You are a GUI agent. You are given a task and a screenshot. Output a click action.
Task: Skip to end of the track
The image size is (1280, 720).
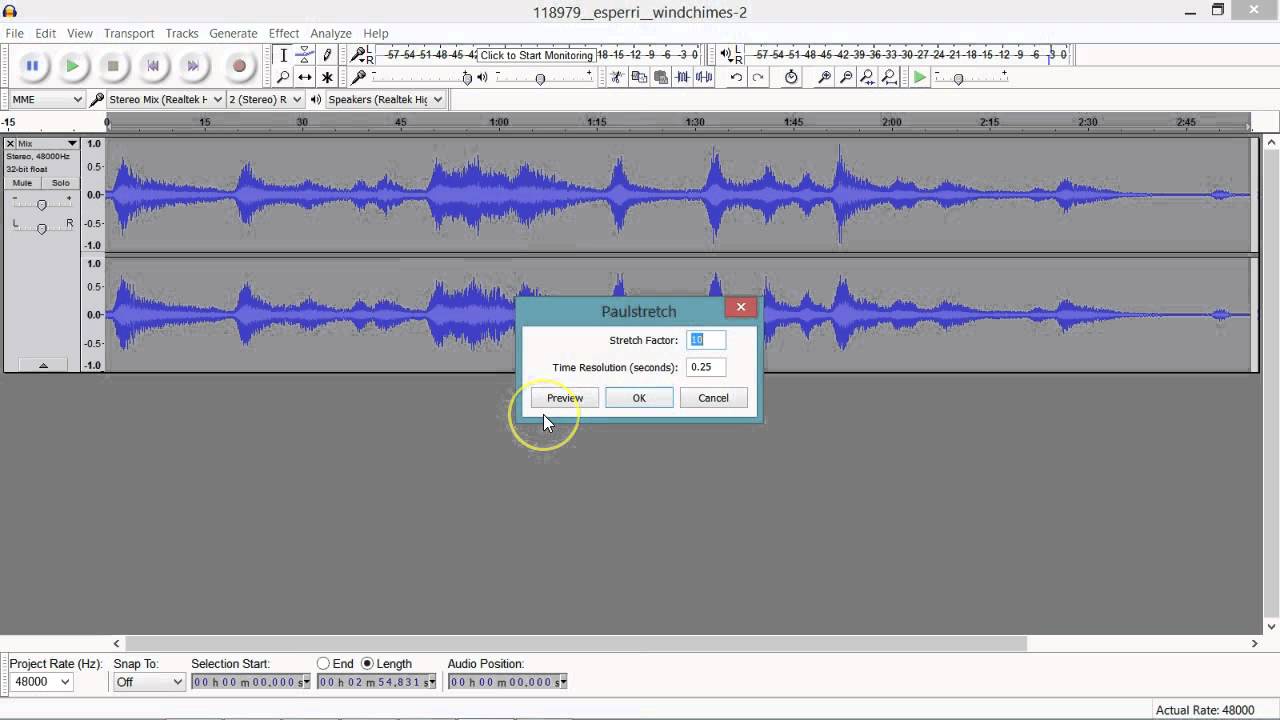point(193,66)
